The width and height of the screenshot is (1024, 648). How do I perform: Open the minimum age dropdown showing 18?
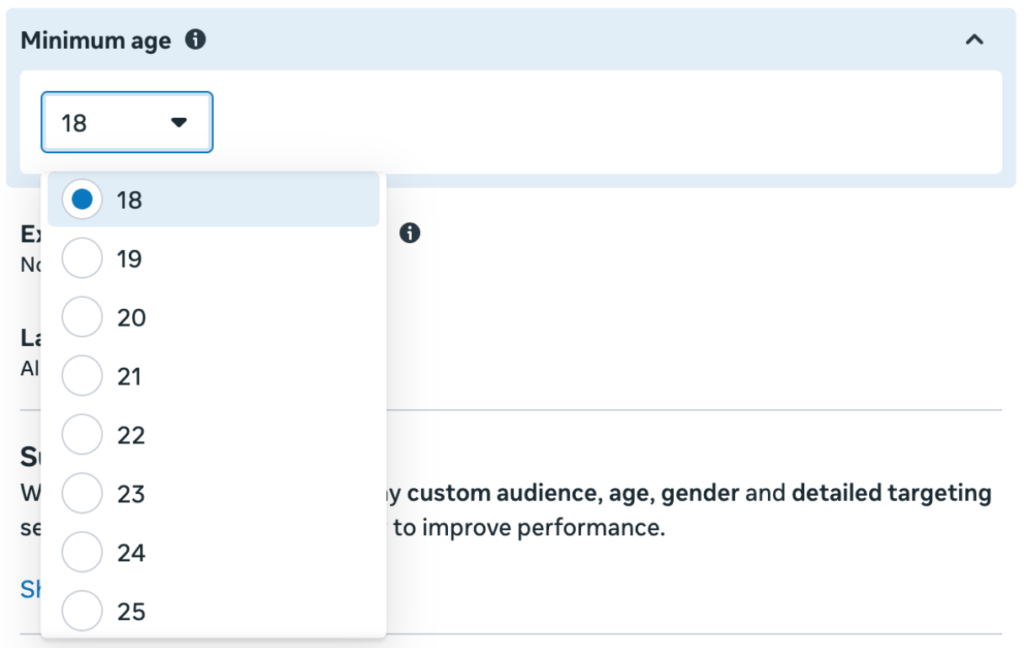127,122
